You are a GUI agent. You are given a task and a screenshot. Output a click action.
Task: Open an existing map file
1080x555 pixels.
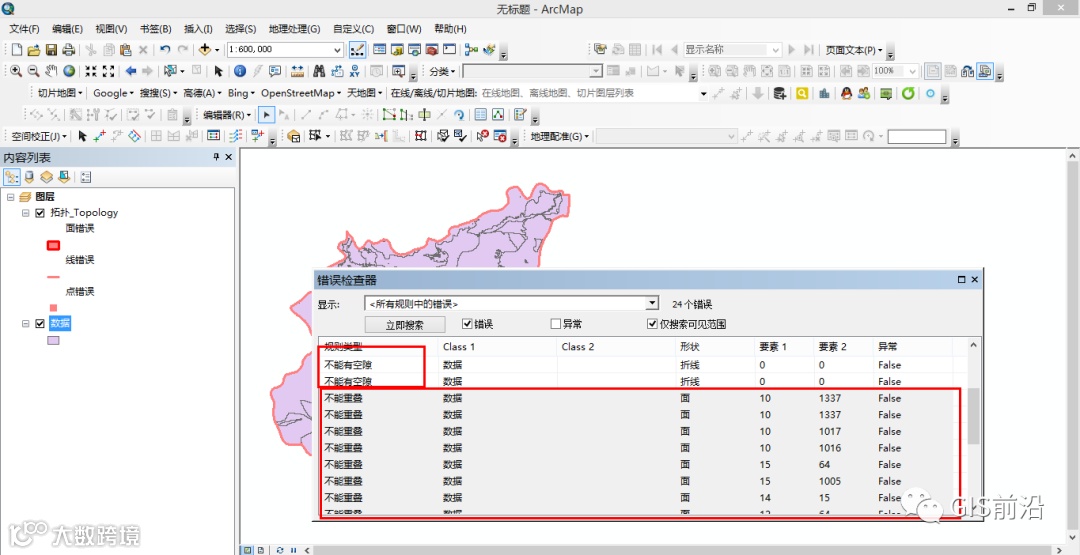coord(34,50)
